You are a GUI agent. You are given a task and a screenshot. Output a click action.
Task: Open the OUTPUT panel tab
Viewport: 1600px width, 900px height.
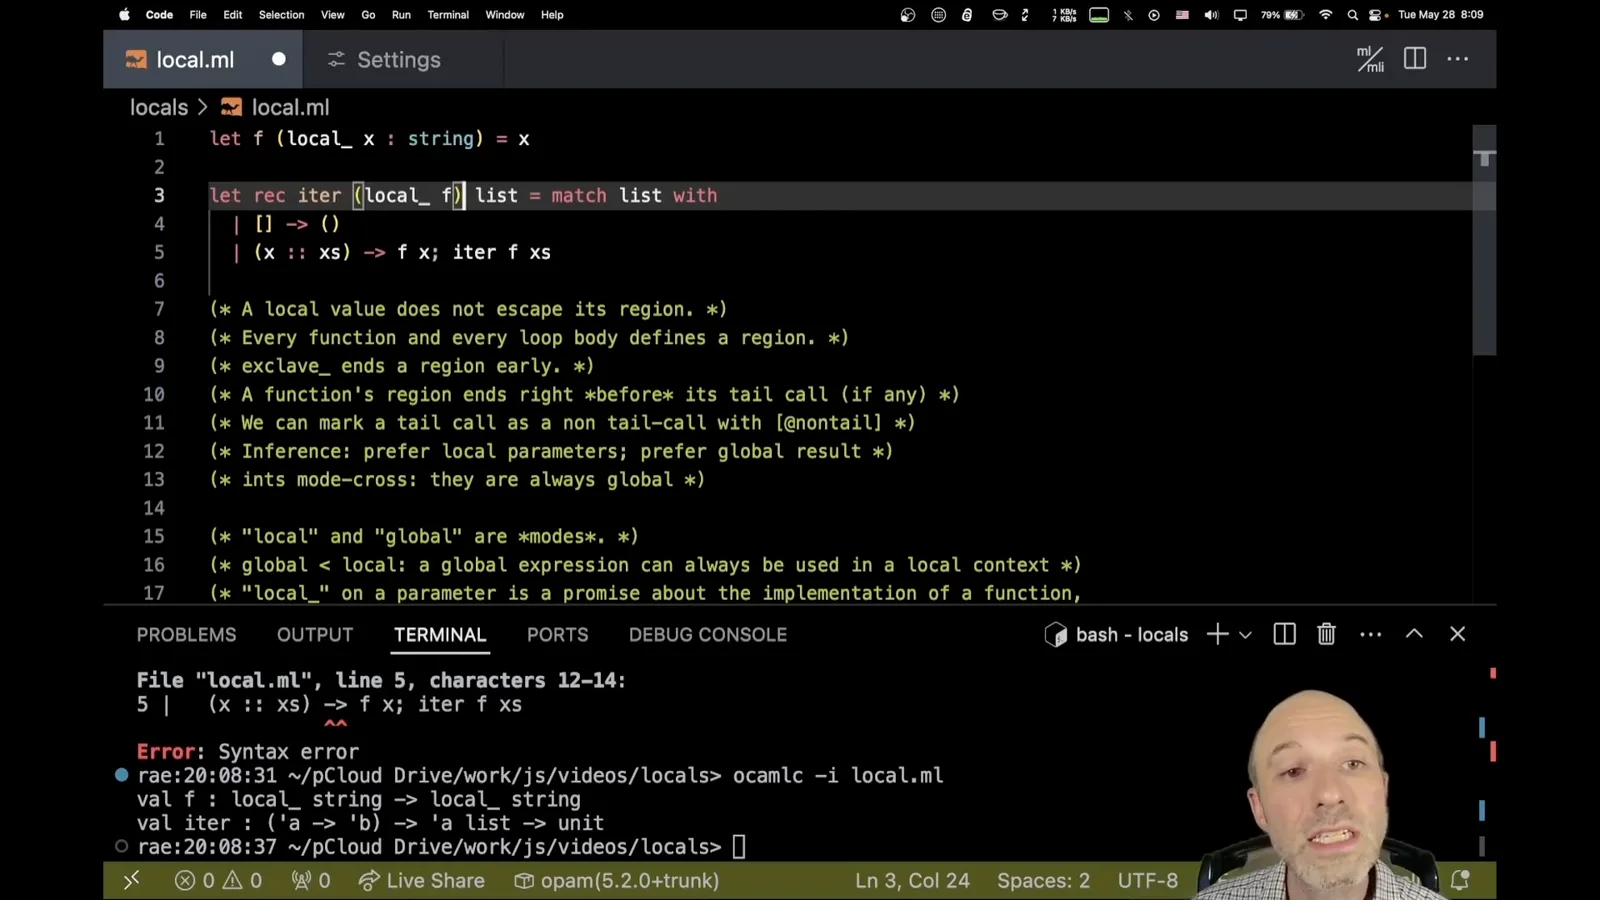point(315,635)
